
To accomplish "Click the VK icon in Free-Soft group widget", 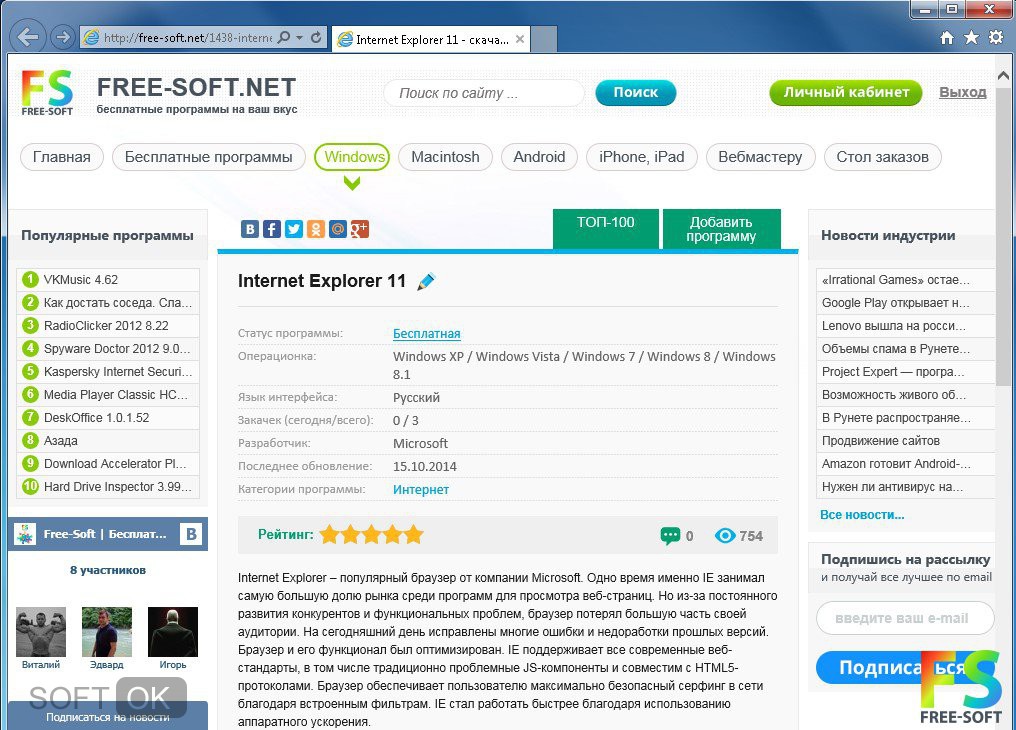I will click(x=191, y=534).
